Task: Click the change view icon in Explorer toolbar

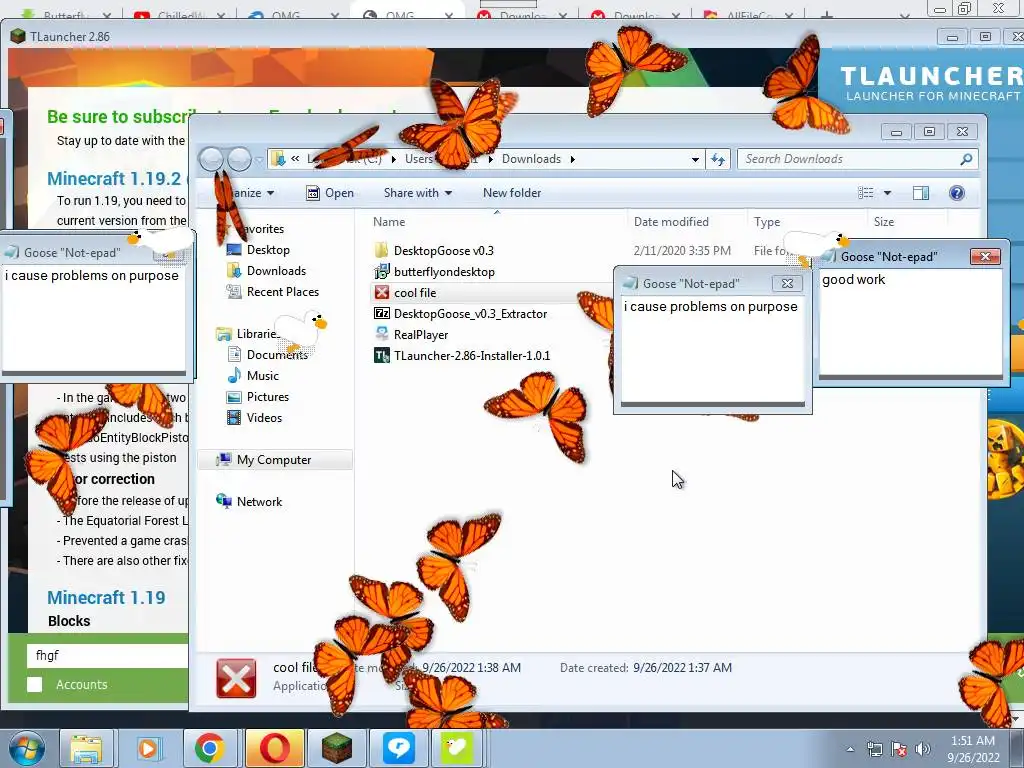Action: (865, 193)
